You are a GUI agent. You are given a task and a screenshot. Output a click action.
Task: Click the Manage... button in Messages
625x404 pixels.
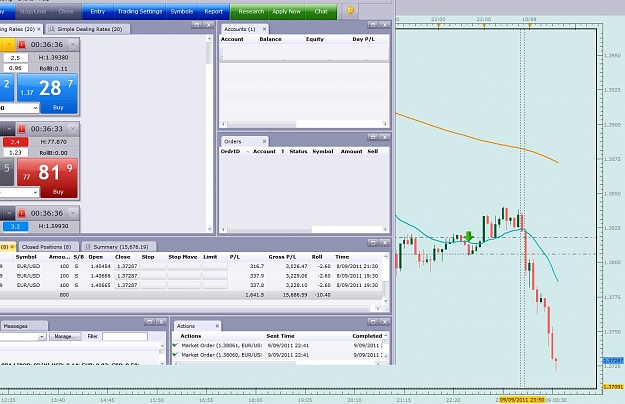click(x=65, y=337)
